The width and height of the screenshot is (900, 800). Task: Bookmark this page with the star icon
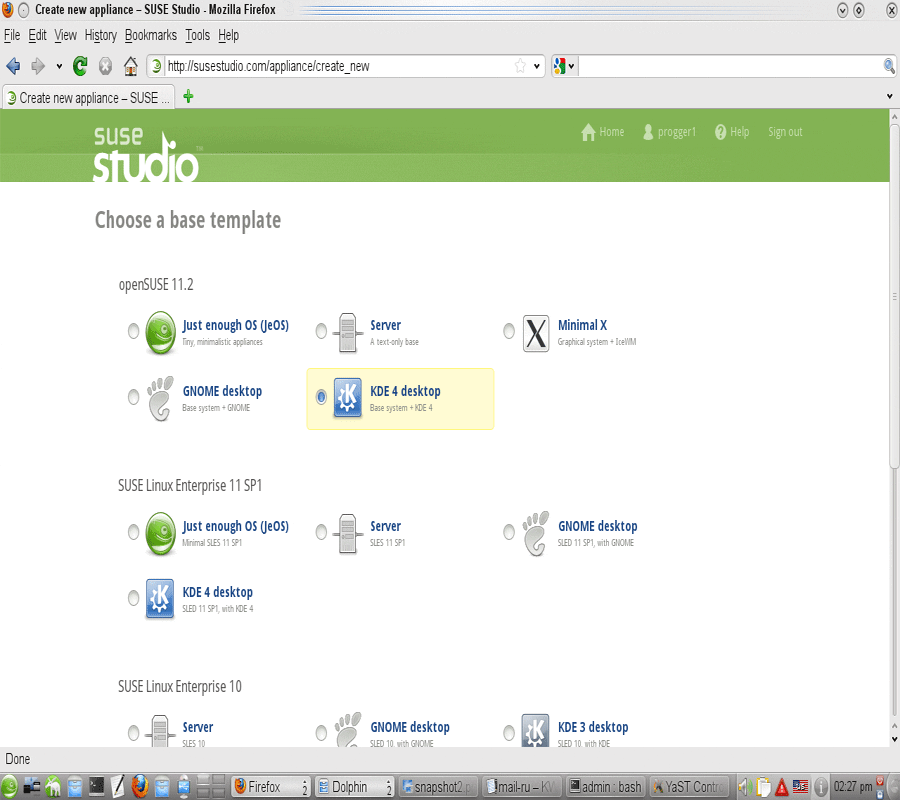point(520,66)
